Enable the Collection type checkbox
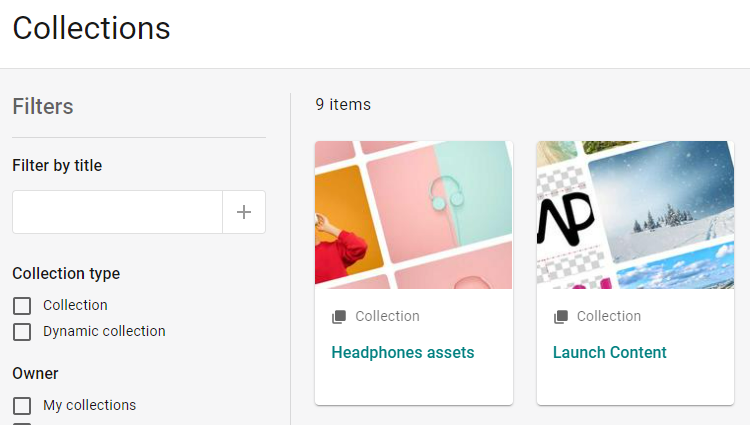Screen dimensions: 750x425 (22, 306)
